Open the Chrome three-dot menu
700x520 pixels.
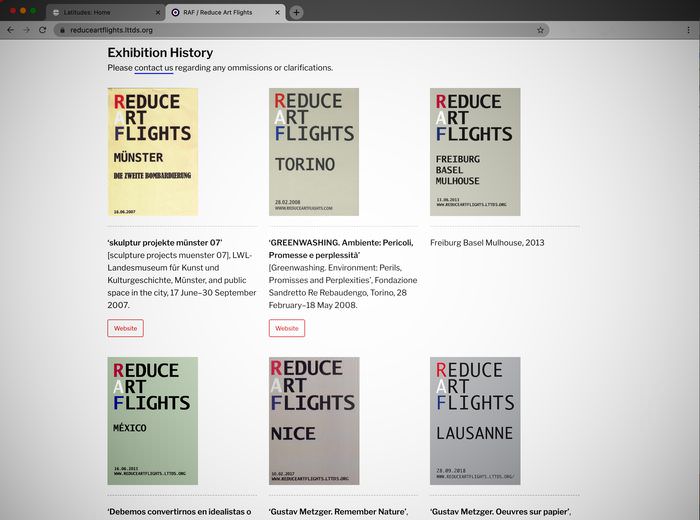pyautogui.click(x=688, y=30)
